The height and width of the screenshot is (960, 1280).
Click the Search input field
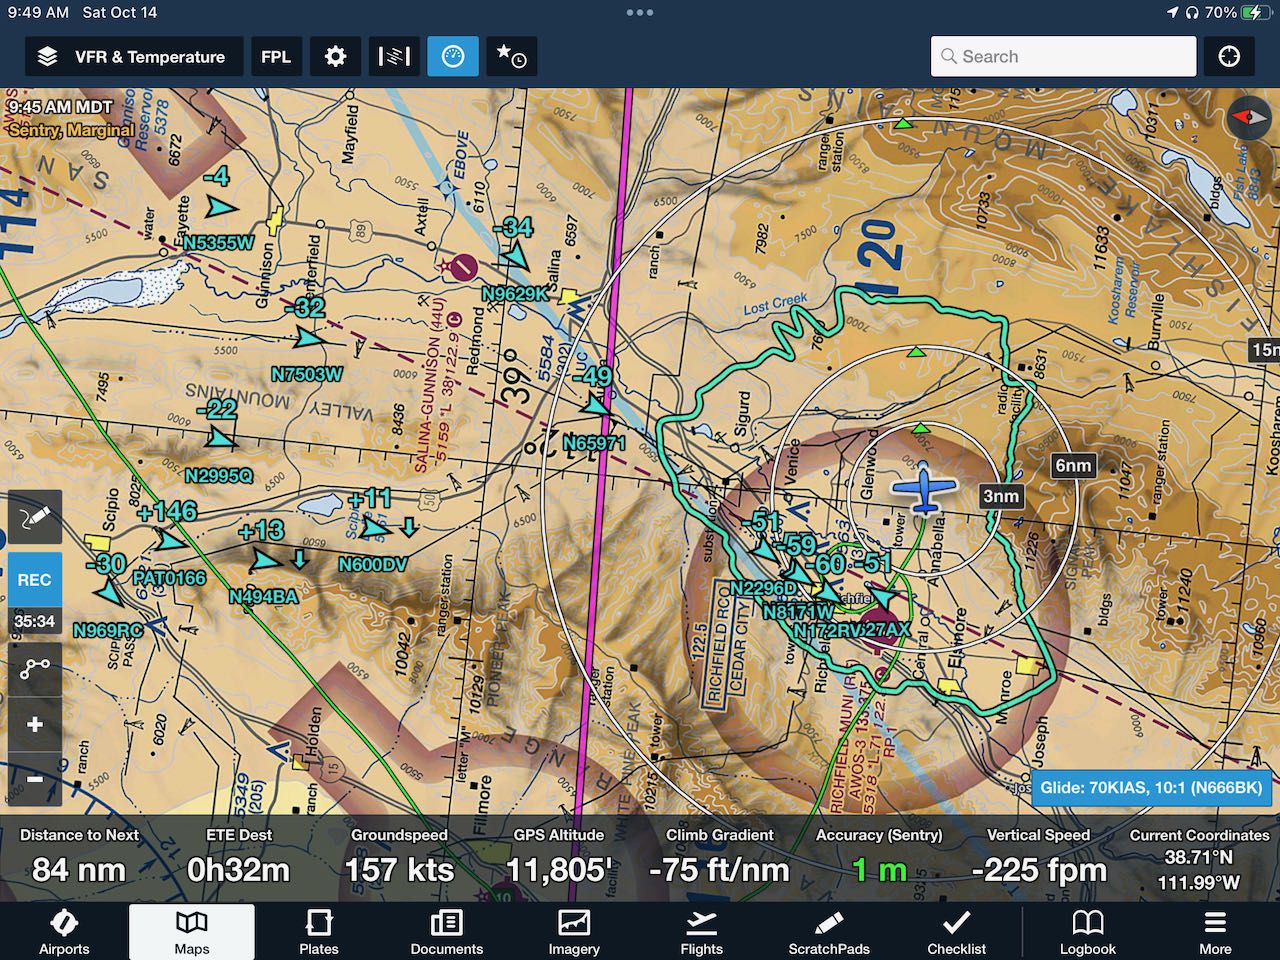[1063, 57]
